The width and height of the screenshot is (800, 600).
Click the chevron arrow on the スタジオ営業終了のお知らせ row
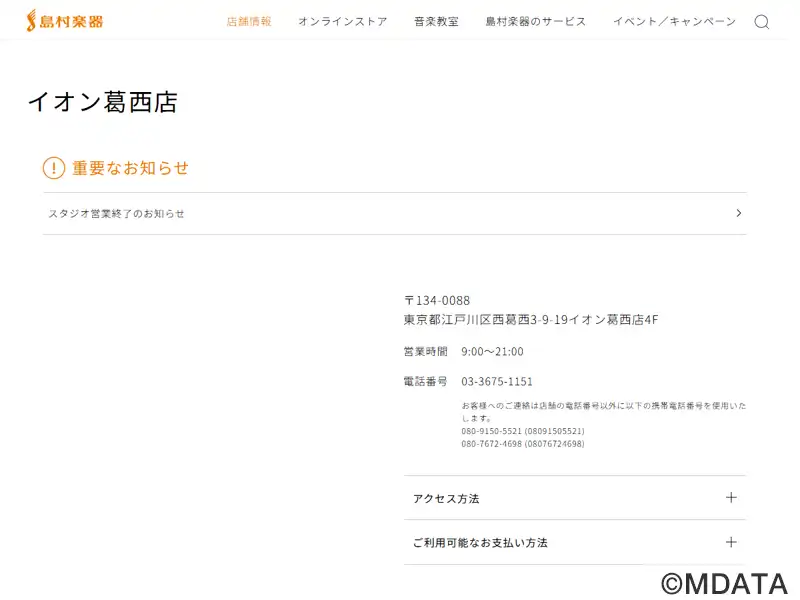coord(739,213)
